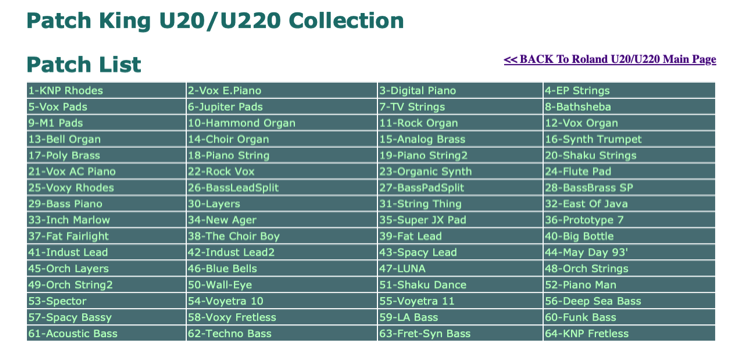The width and height of the screenshot is (745, 360).
Task: Click the 8-Bathsheba patch cell
Action: coord(629,106)
